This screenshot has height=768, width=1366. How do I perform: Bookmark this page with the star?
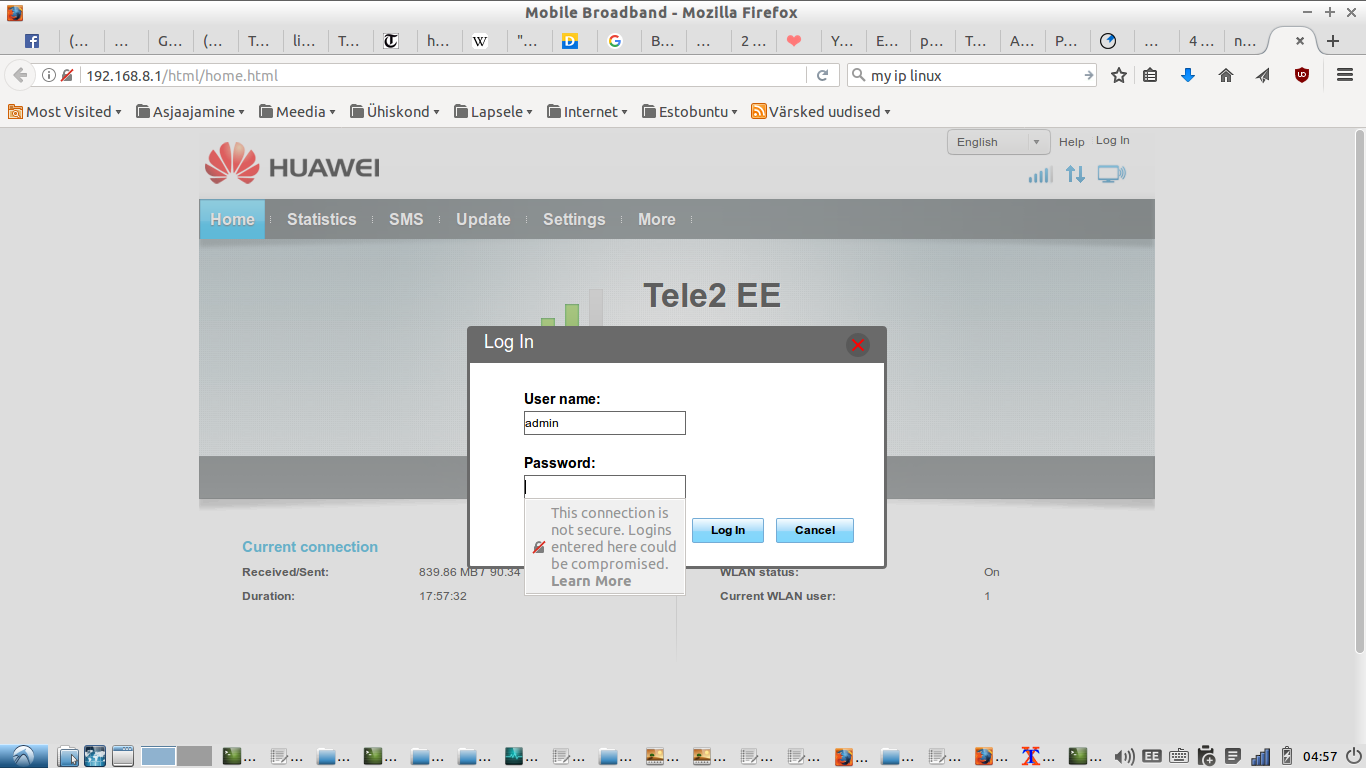click(x=1119, y=75)
